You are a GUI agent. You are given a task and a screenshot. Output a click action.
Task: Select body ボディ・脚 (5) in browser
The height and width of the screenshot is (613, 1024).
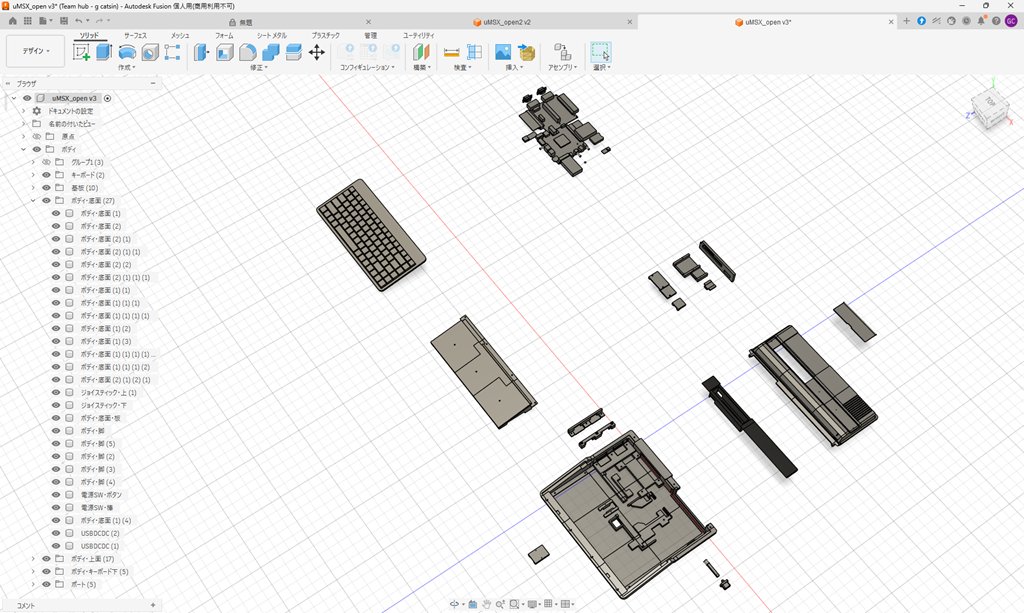[x=97, y=444]
